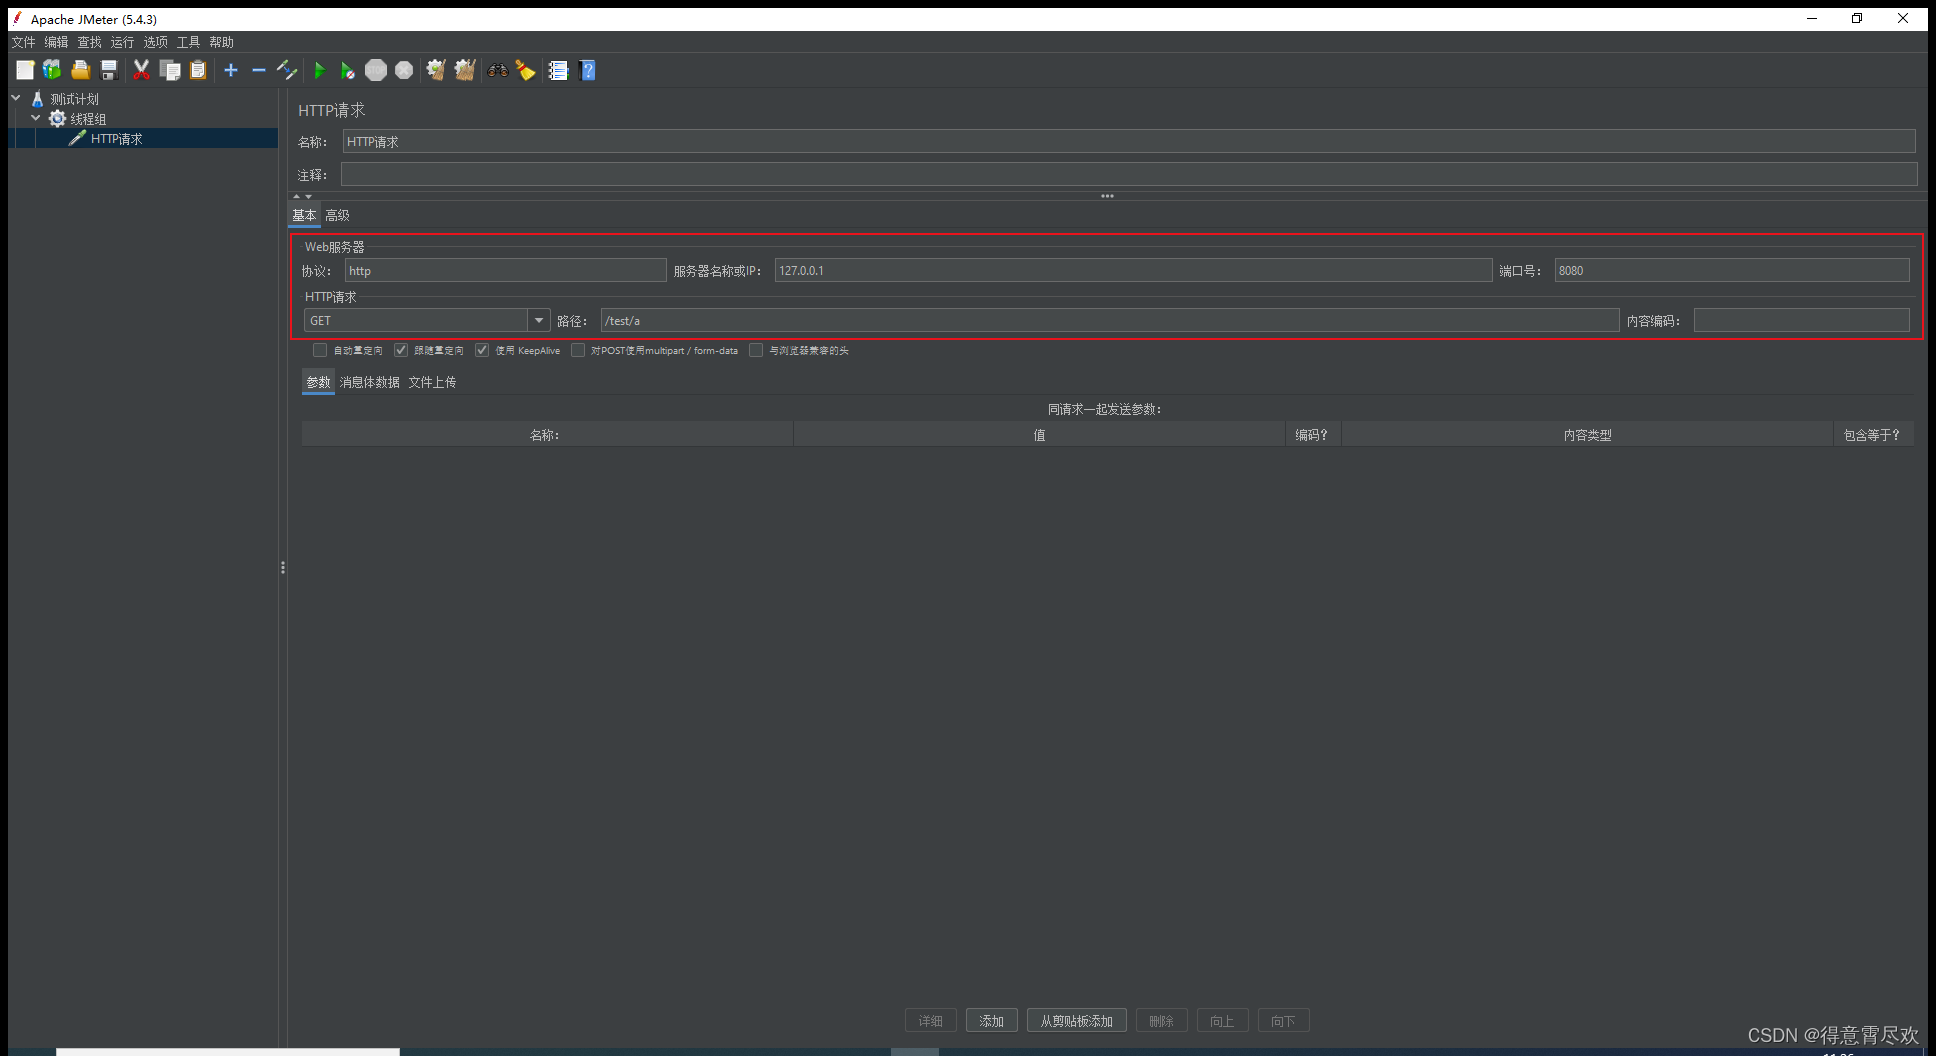The height and width of the screenshot is (1056, 1936).
Task: Click the Clear All double broom icon
Action: [465, 70]
